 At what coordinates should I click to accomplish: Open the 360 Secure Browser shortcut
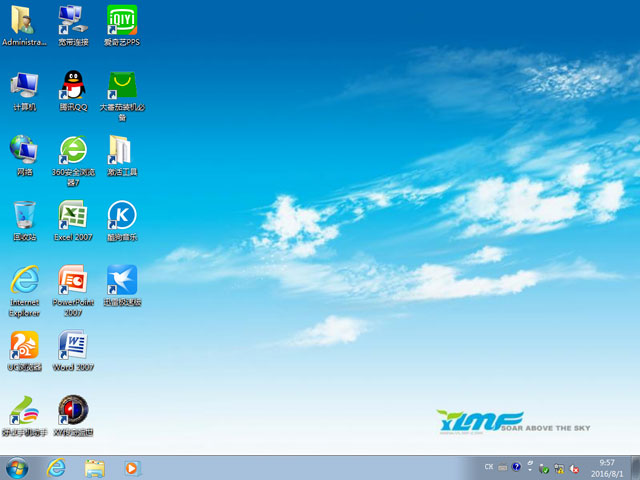[x=72, y=150]
